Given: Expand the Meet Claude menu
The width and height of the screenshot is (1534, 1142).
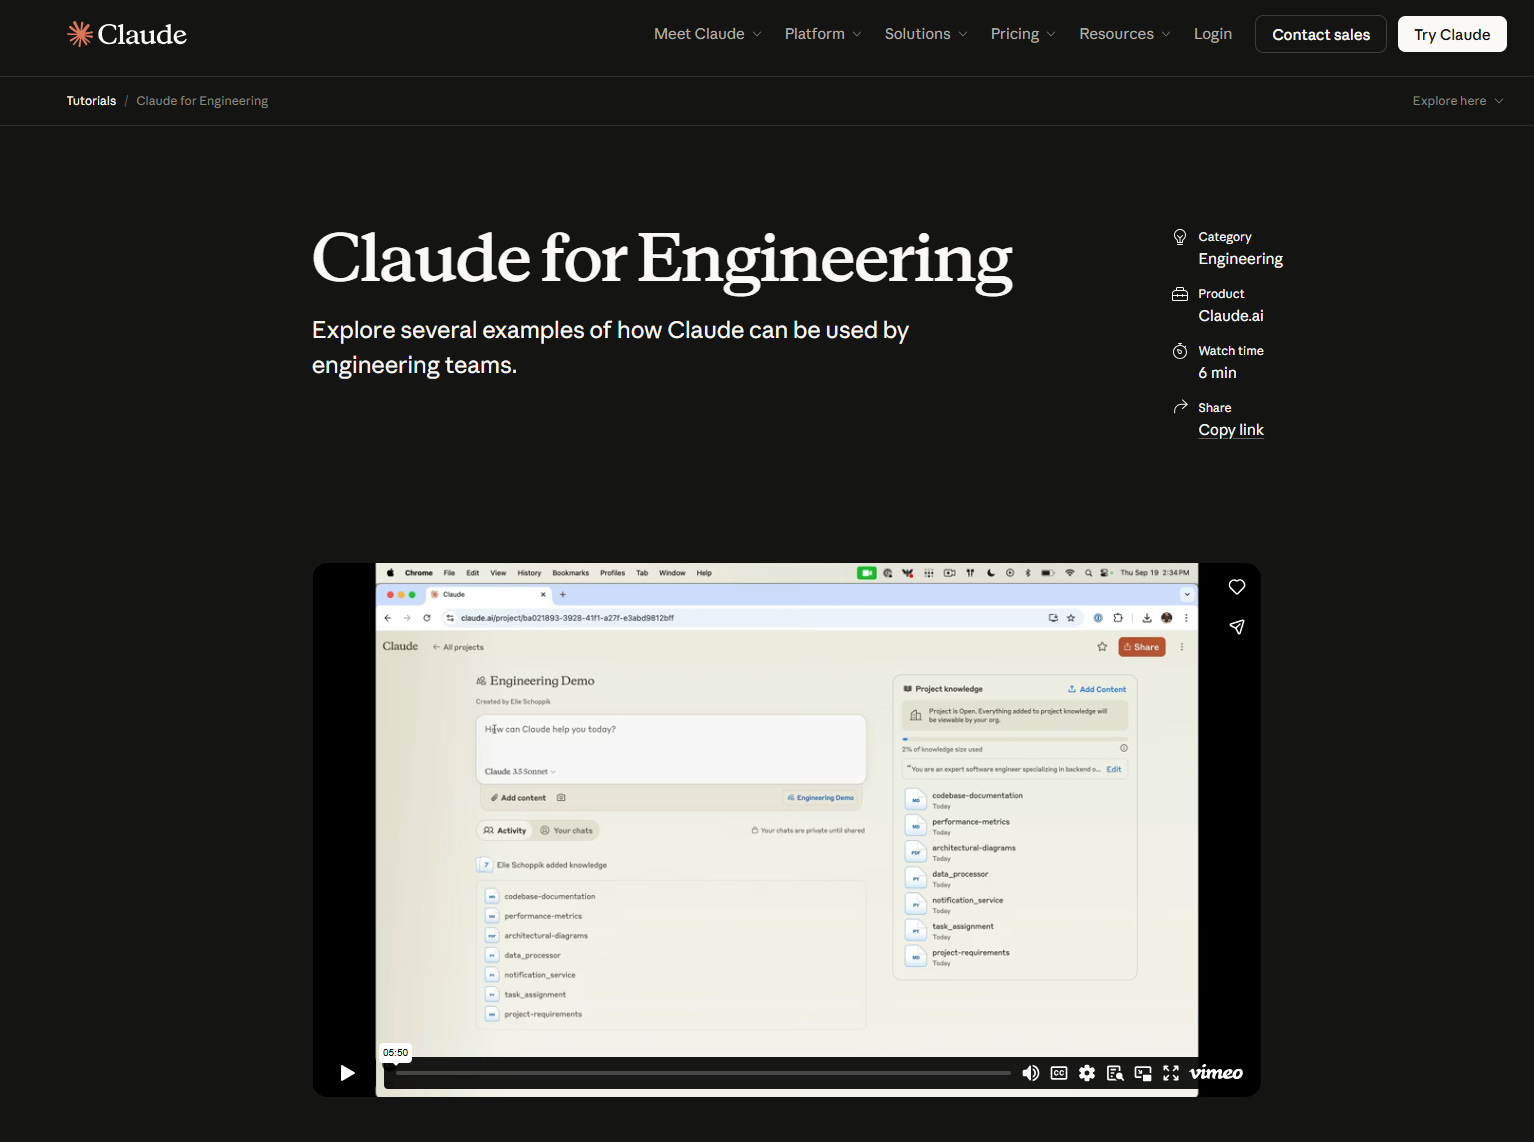Looking at the screenshot, I should click(708, 34).
